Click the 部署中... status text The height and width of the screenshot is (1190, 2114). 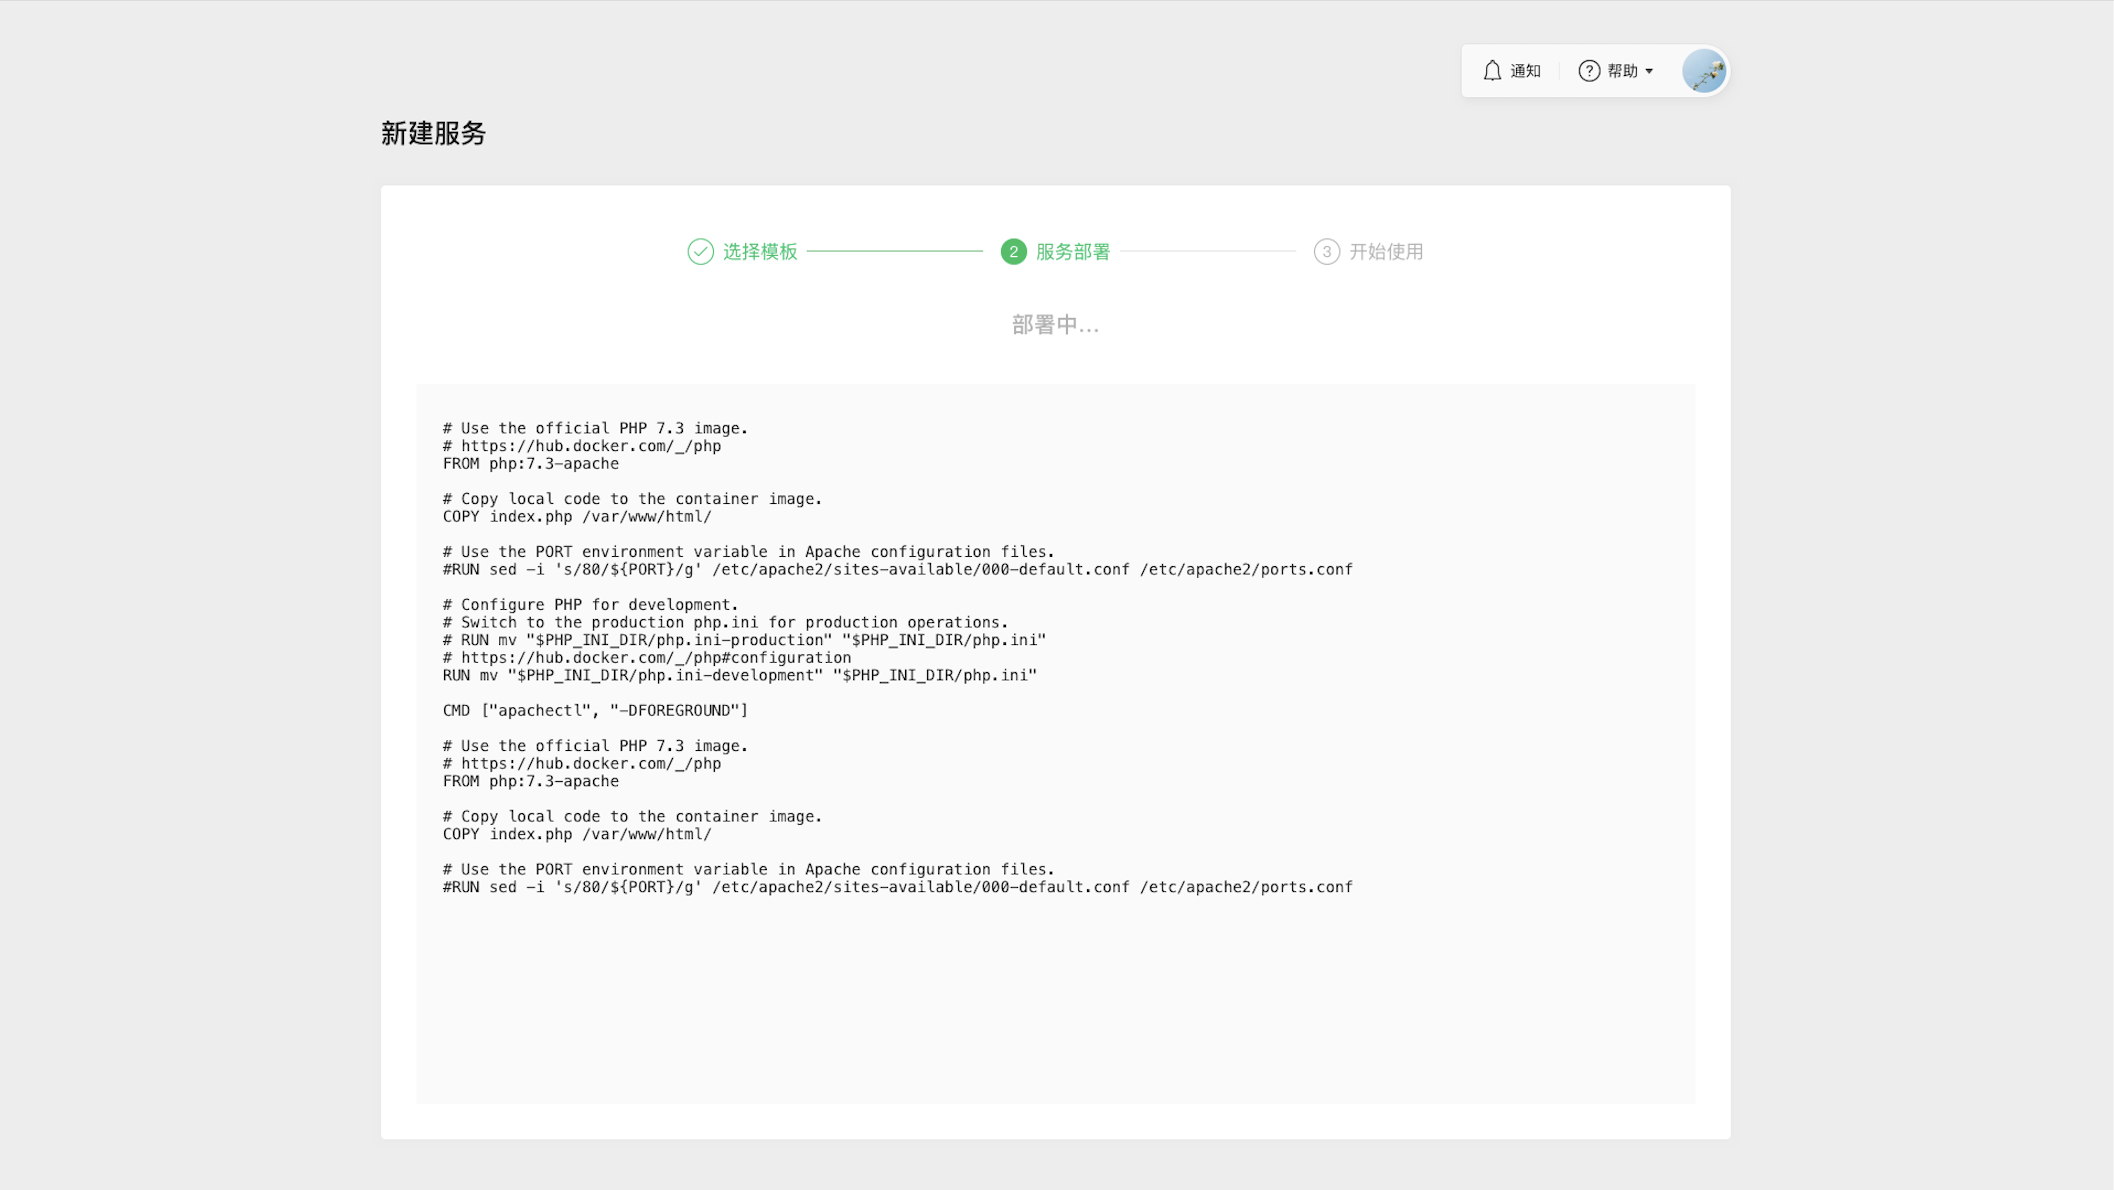click(x=1055, y=325)
